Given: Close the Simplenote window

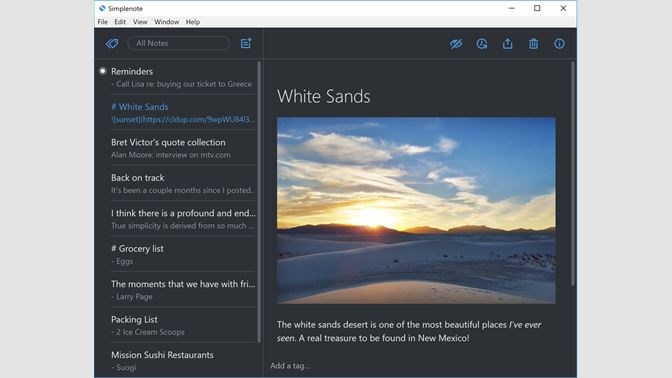Looking at the screenshot, I should click(x=563, y=8).
